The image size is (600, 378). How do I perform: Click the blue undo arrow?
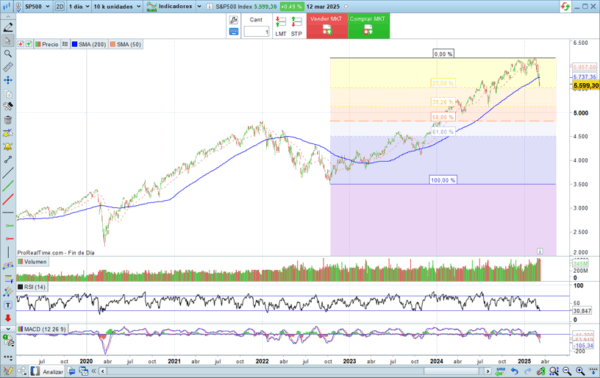pos(514,371)
